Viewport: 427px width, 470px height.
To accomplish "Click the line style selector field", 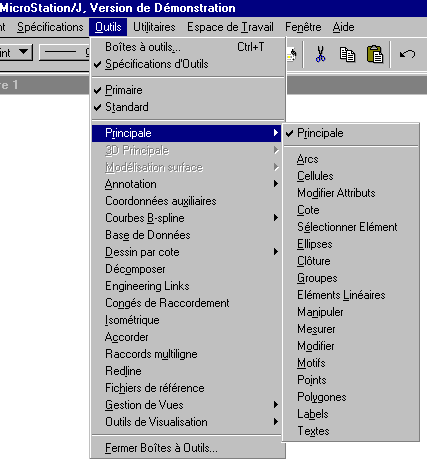I will pyautogui.click(x=64, y=52).
